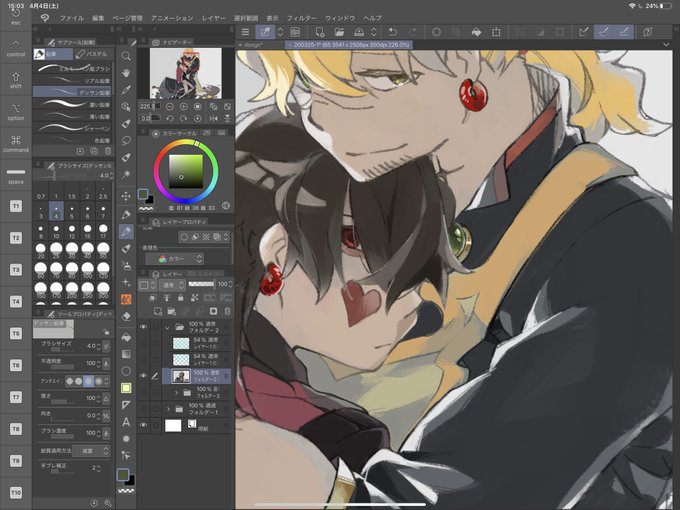Image resolution: width=680 pixels, height=510 pixels.
Task: Open the expression color カラー dropdown
Action: point(175,259)
